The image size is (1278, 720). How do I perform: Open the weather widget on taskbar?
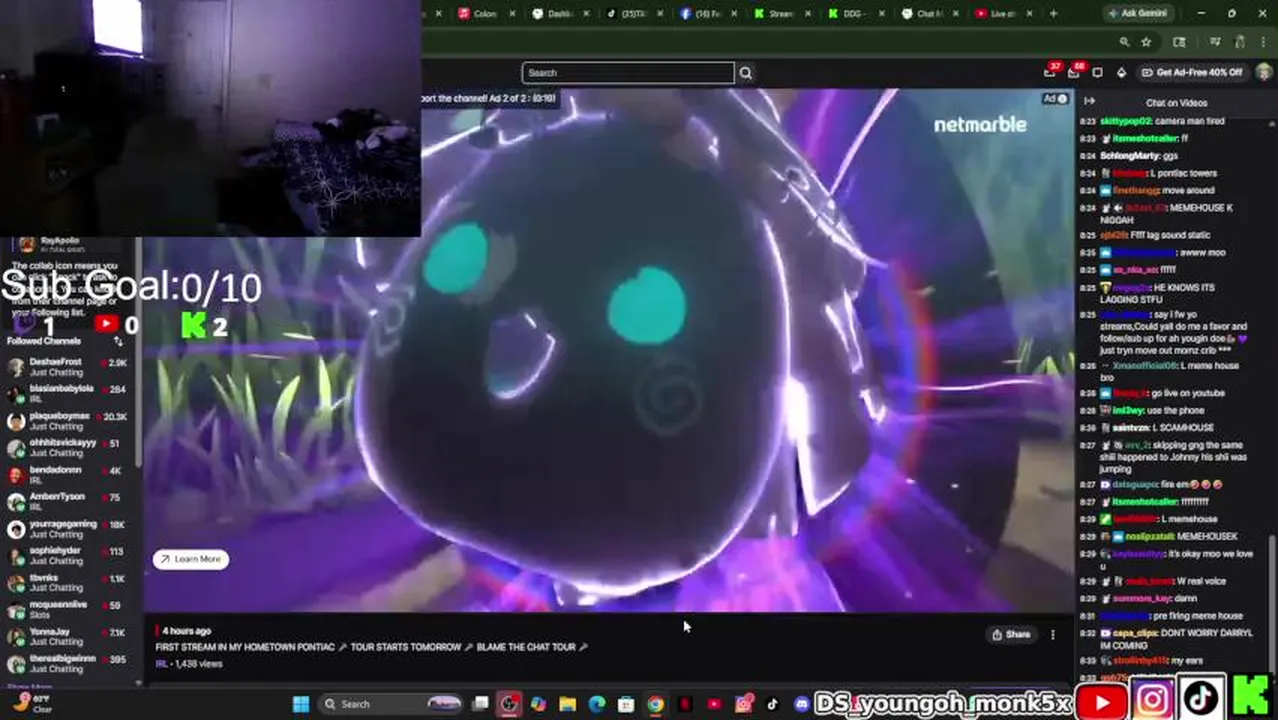coord(31,704)
